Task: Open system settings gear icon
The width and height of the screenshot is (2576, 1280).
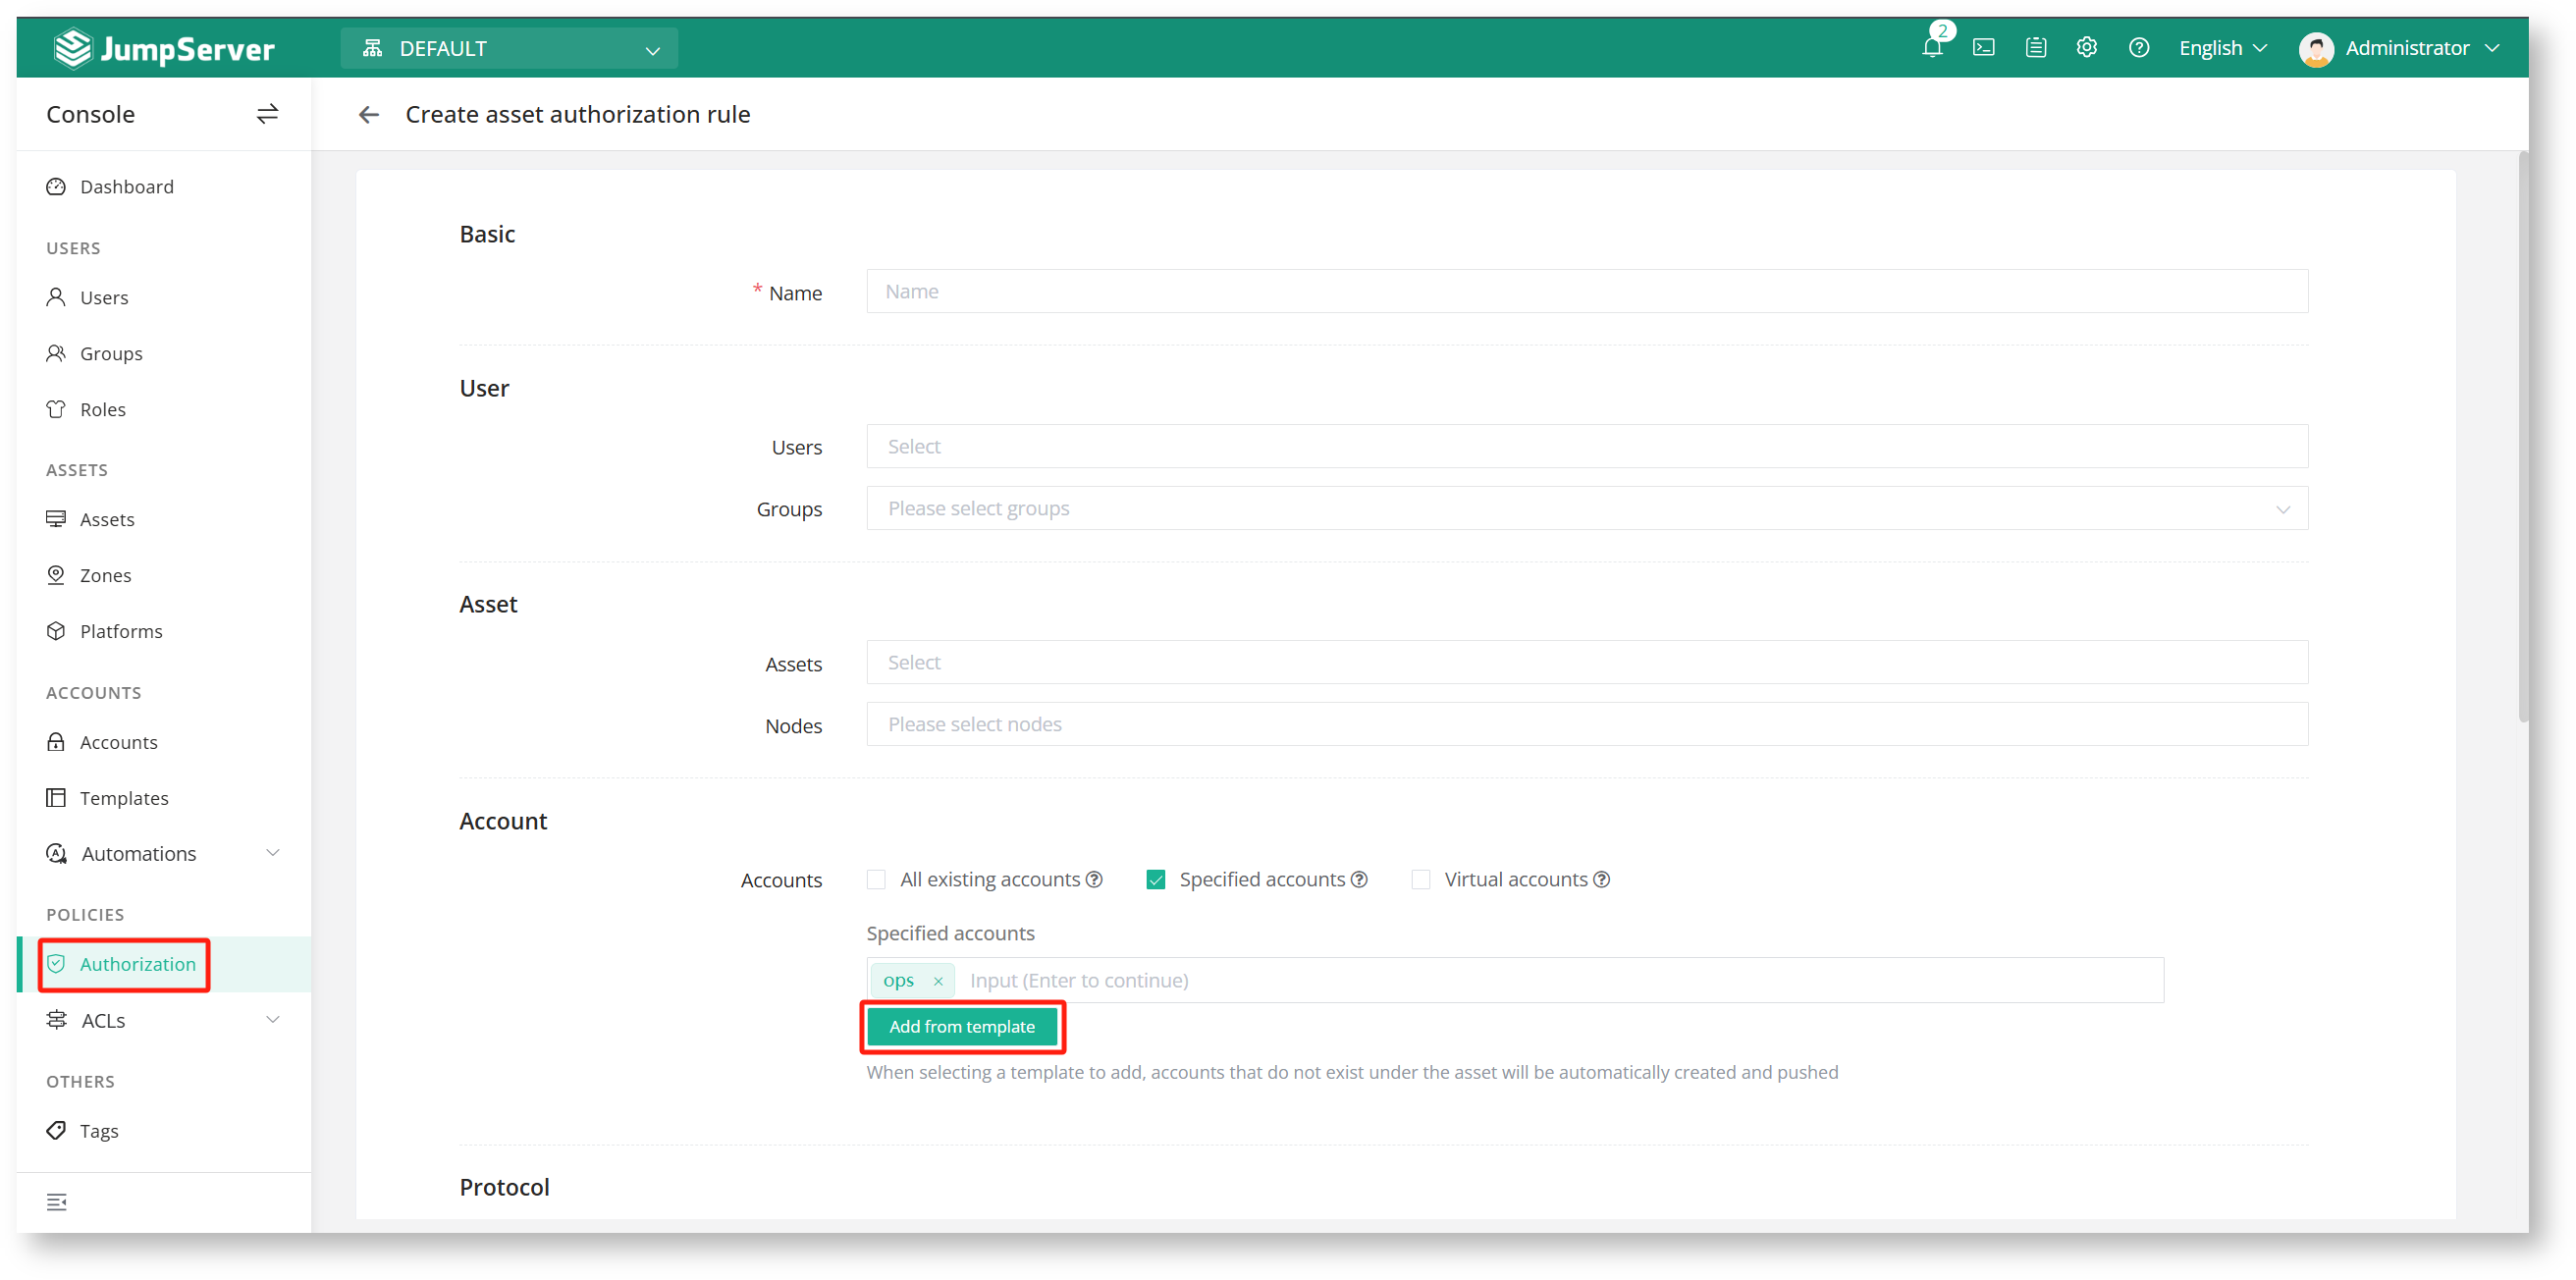Action: tap(2087, 48)
